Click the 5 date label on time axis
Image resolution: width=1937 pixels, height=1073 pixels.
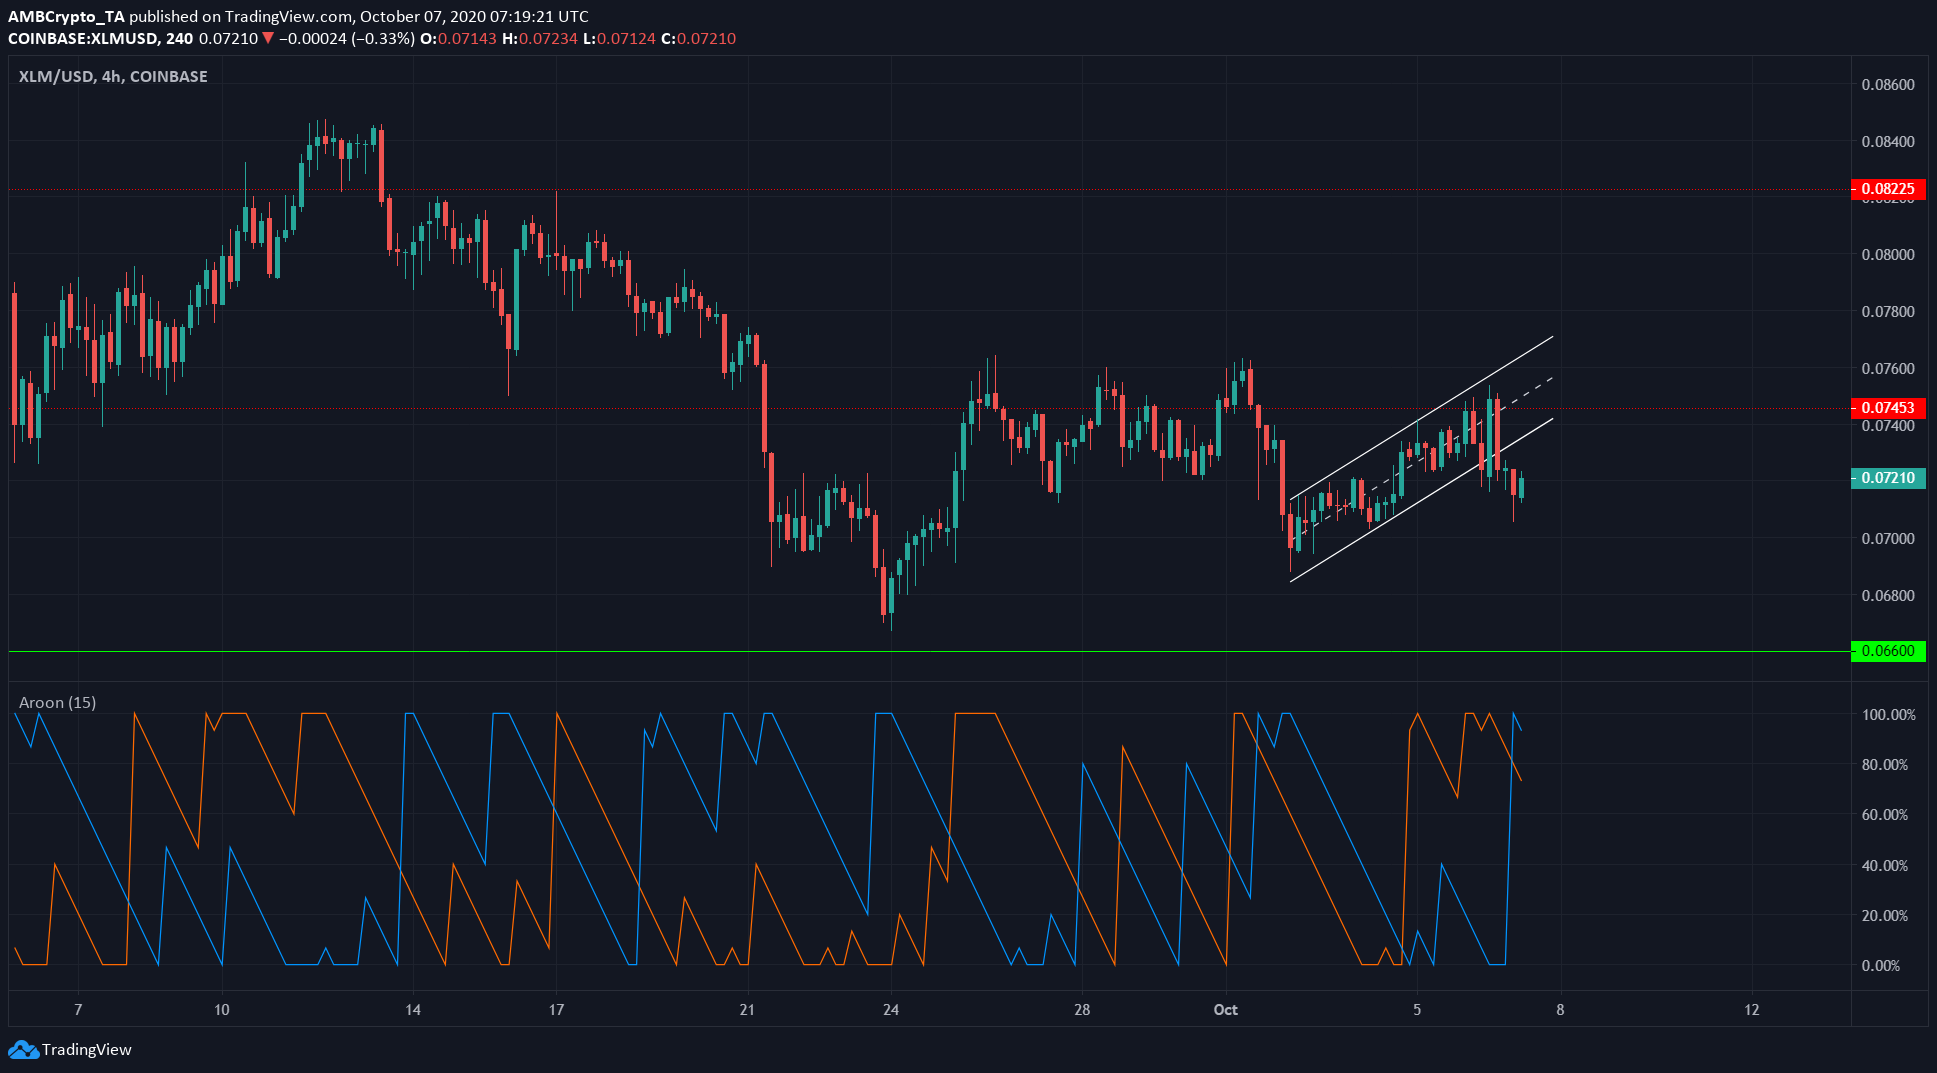pos(1417,1009)
